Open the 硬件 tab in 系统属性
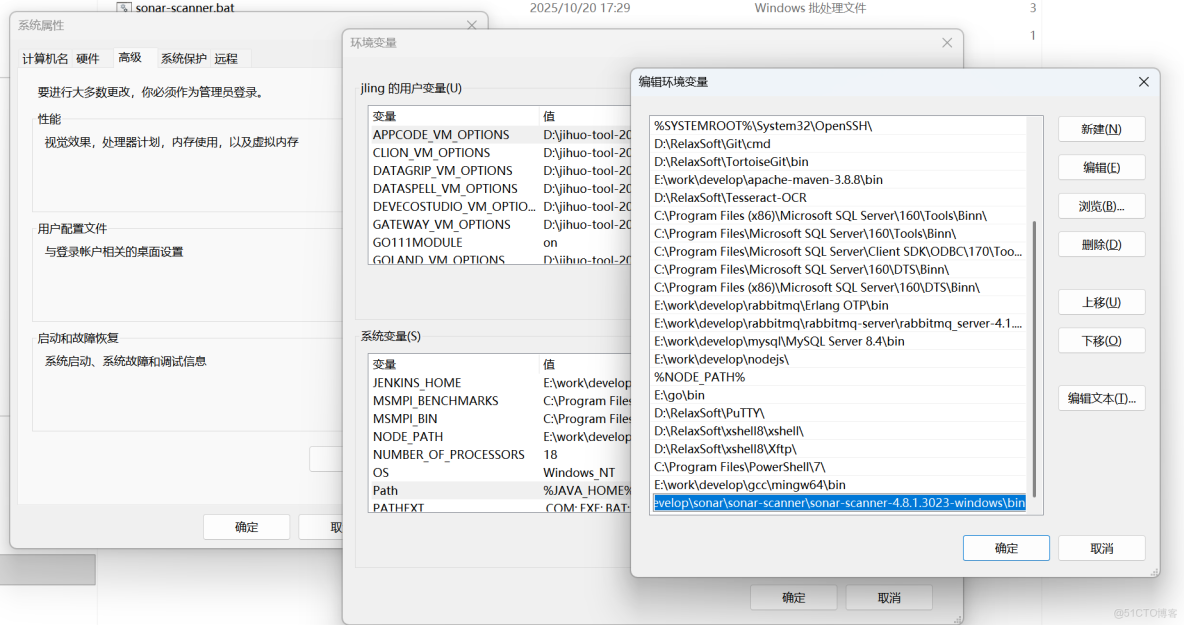The width and height of the screenshot is (1184, 625). pos(87,58)
